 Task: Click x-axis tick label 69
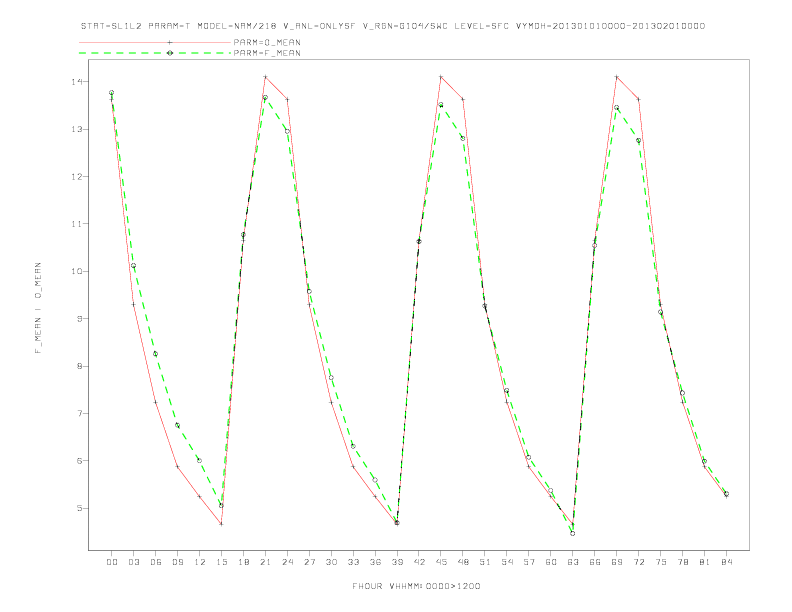click(x=617, y=562)
